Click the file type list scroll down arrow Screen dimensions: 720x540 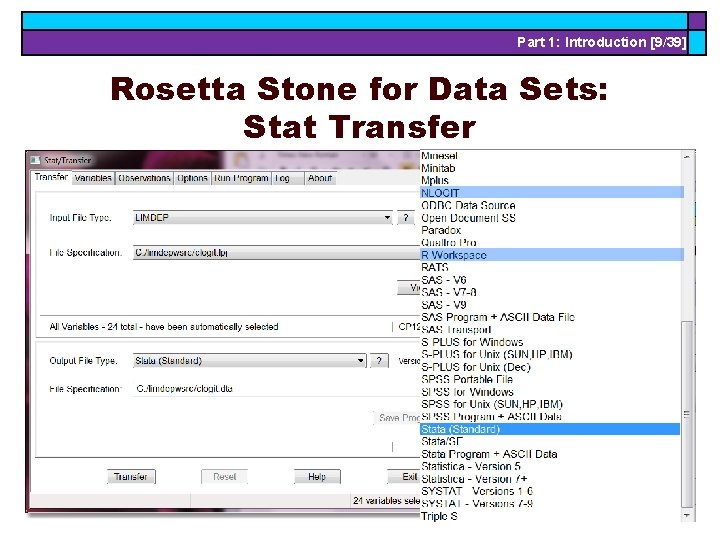tap(687, 516)
